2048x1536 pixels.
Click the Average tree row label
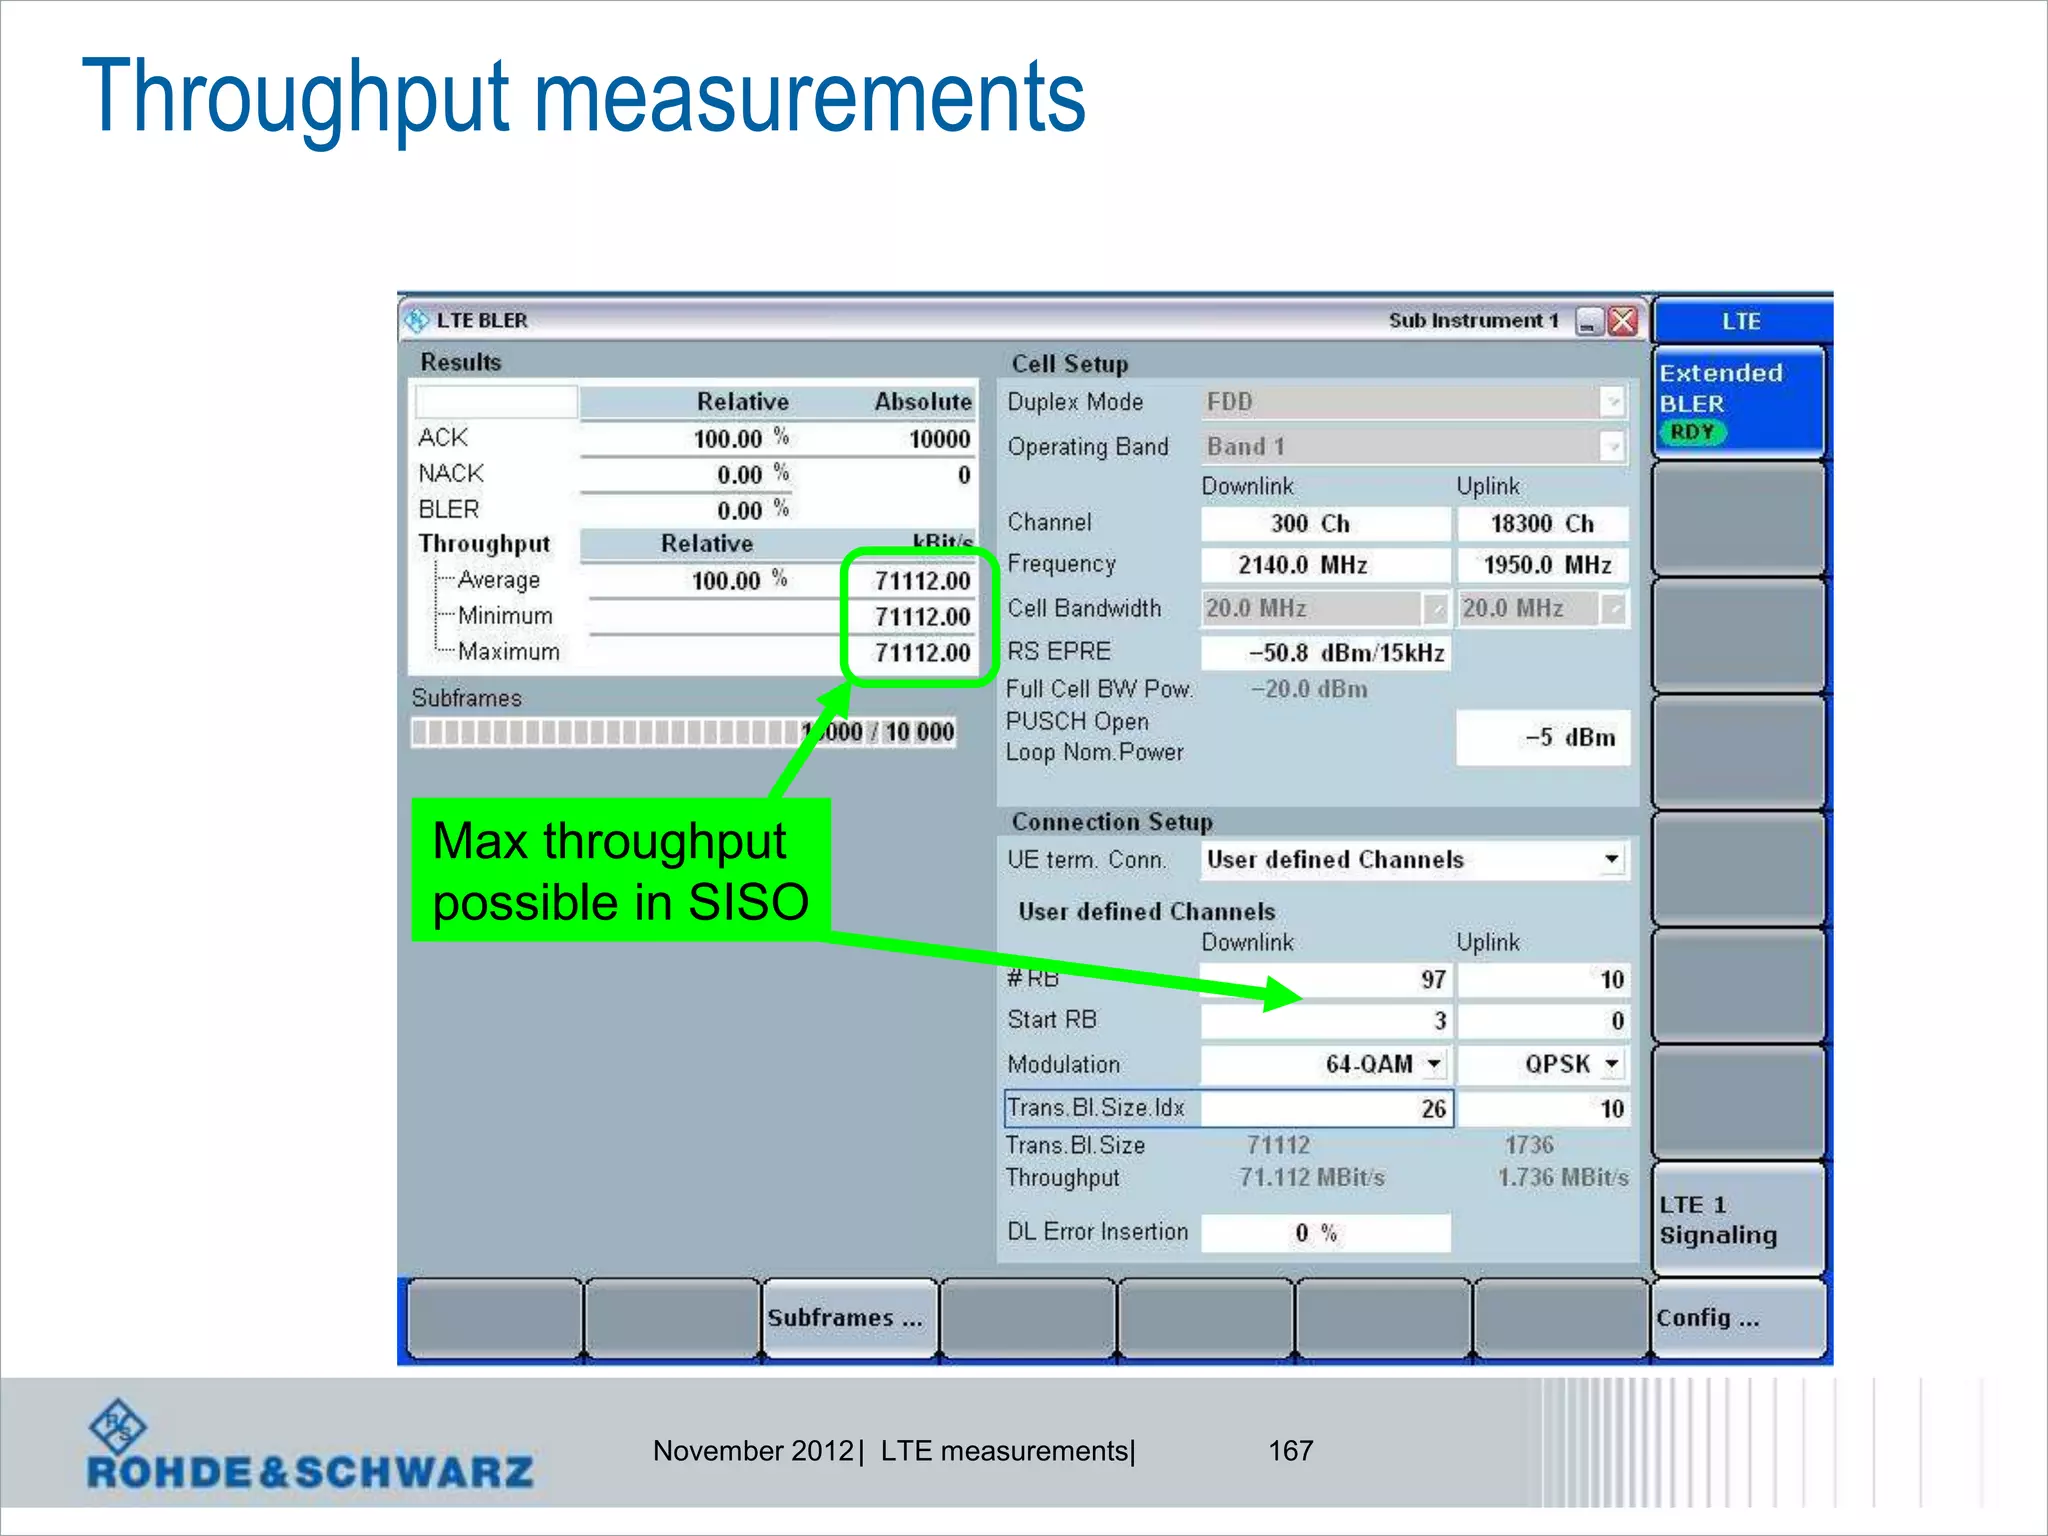click(x=498, y=580)
